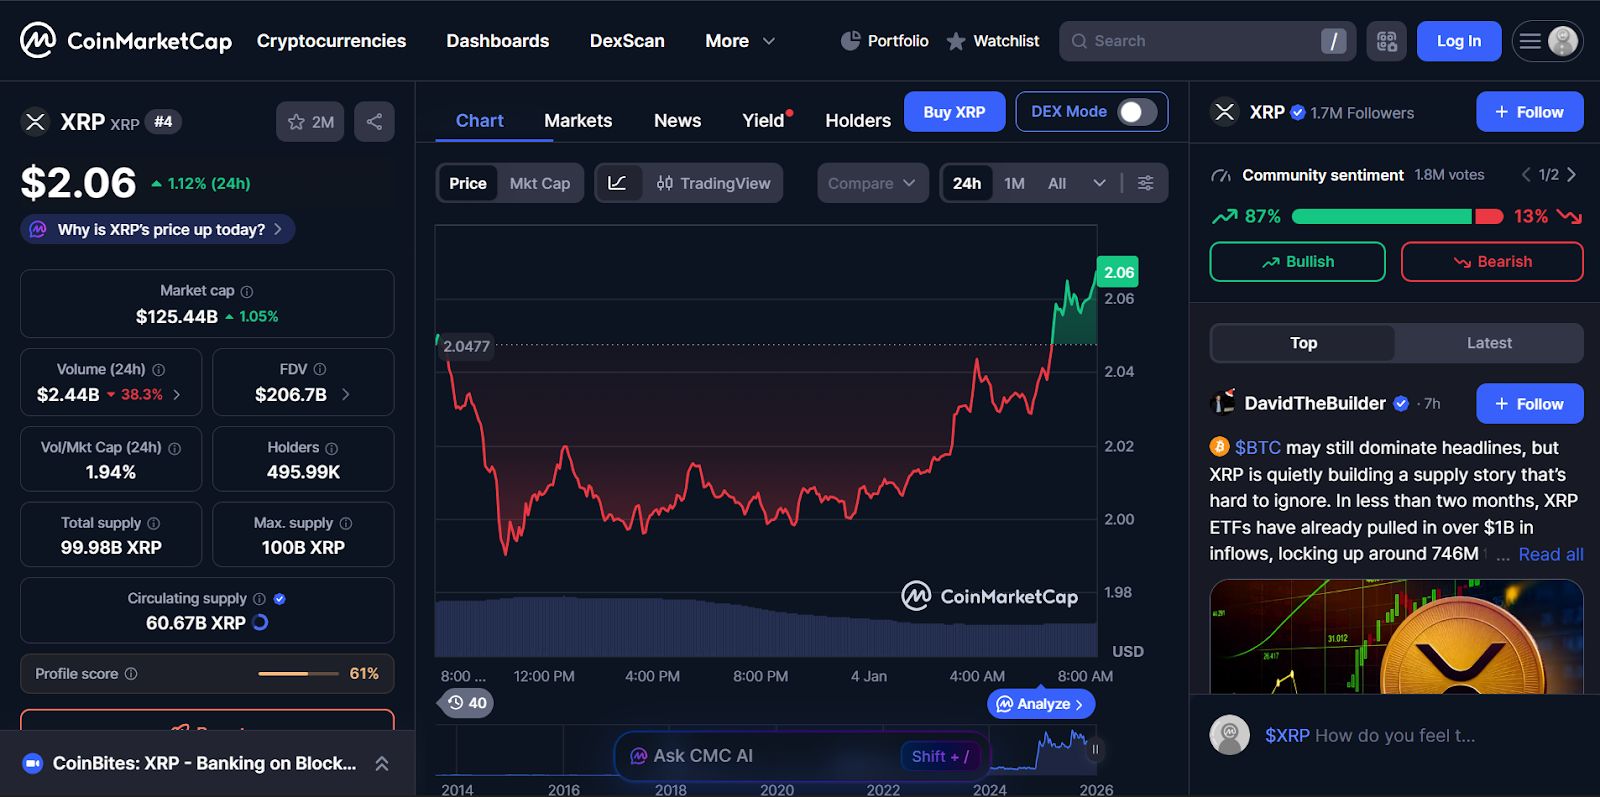Expand Volume (24h) details chevron
1600x797 pixels.
177,395
